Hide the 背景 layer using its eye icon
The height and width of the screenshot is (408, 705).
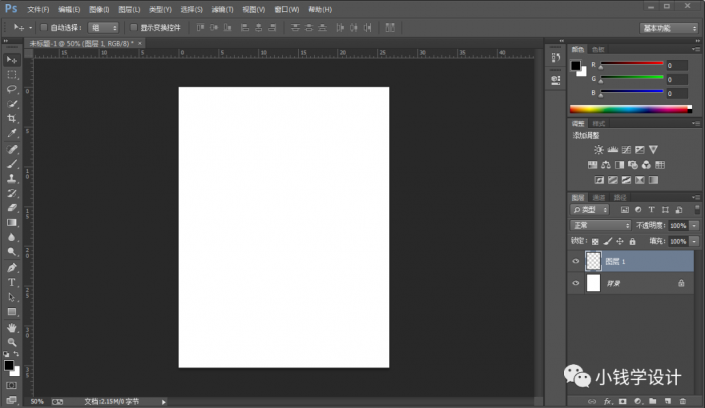click(575, 284)
